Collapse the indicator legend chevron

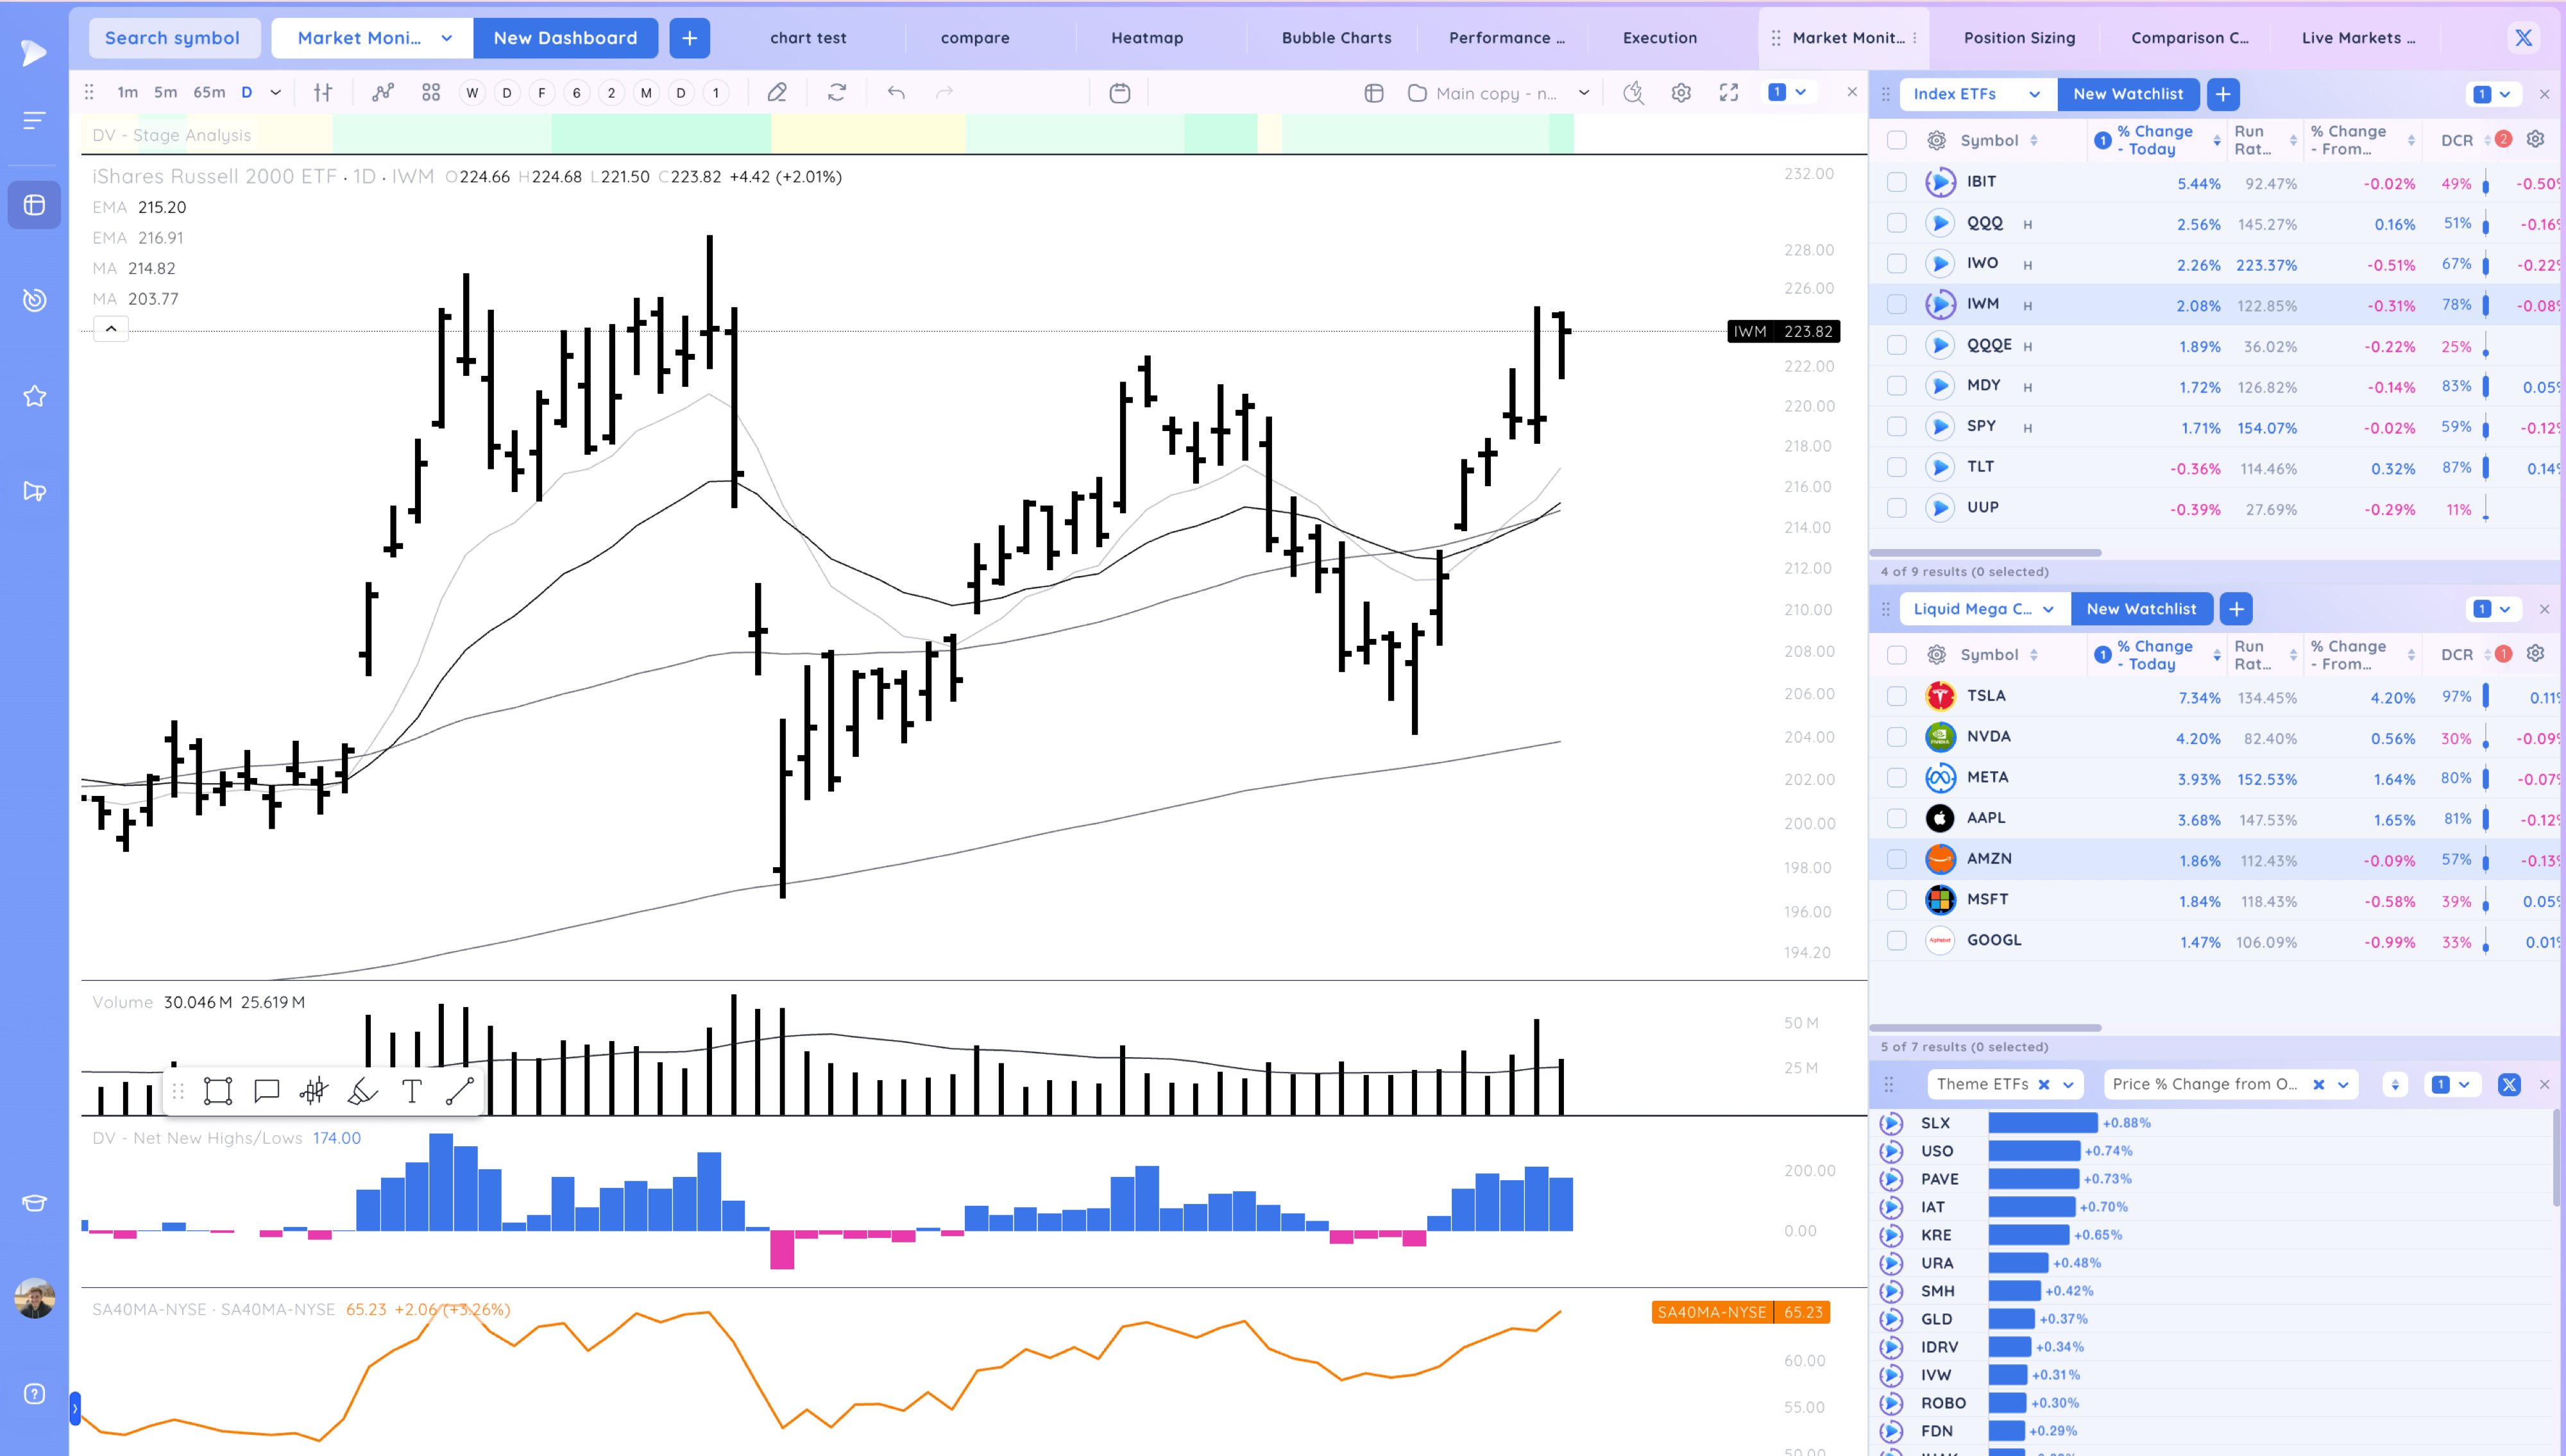tap(111, 329)
